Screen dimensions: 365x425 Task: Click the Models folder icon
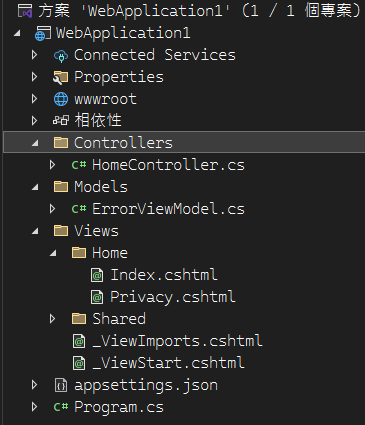pyautogui.click(x=61, y=187)
